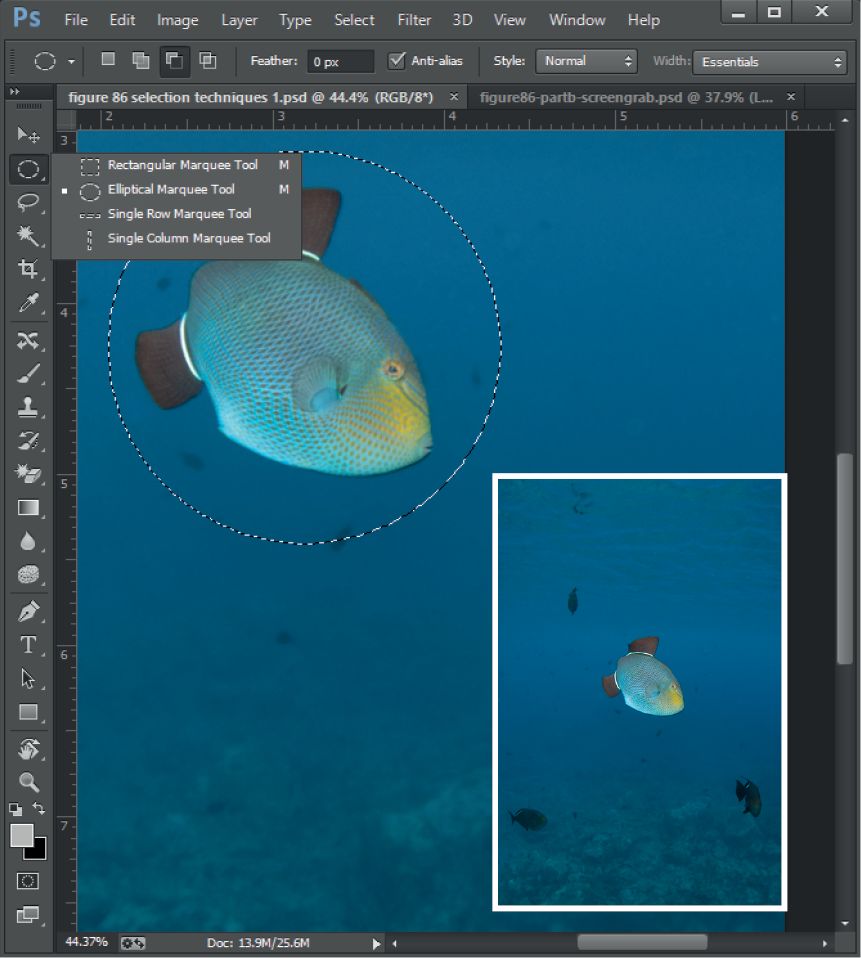
Task: Toggle the Anti-alias checkbox
Action: click(397, 60)
